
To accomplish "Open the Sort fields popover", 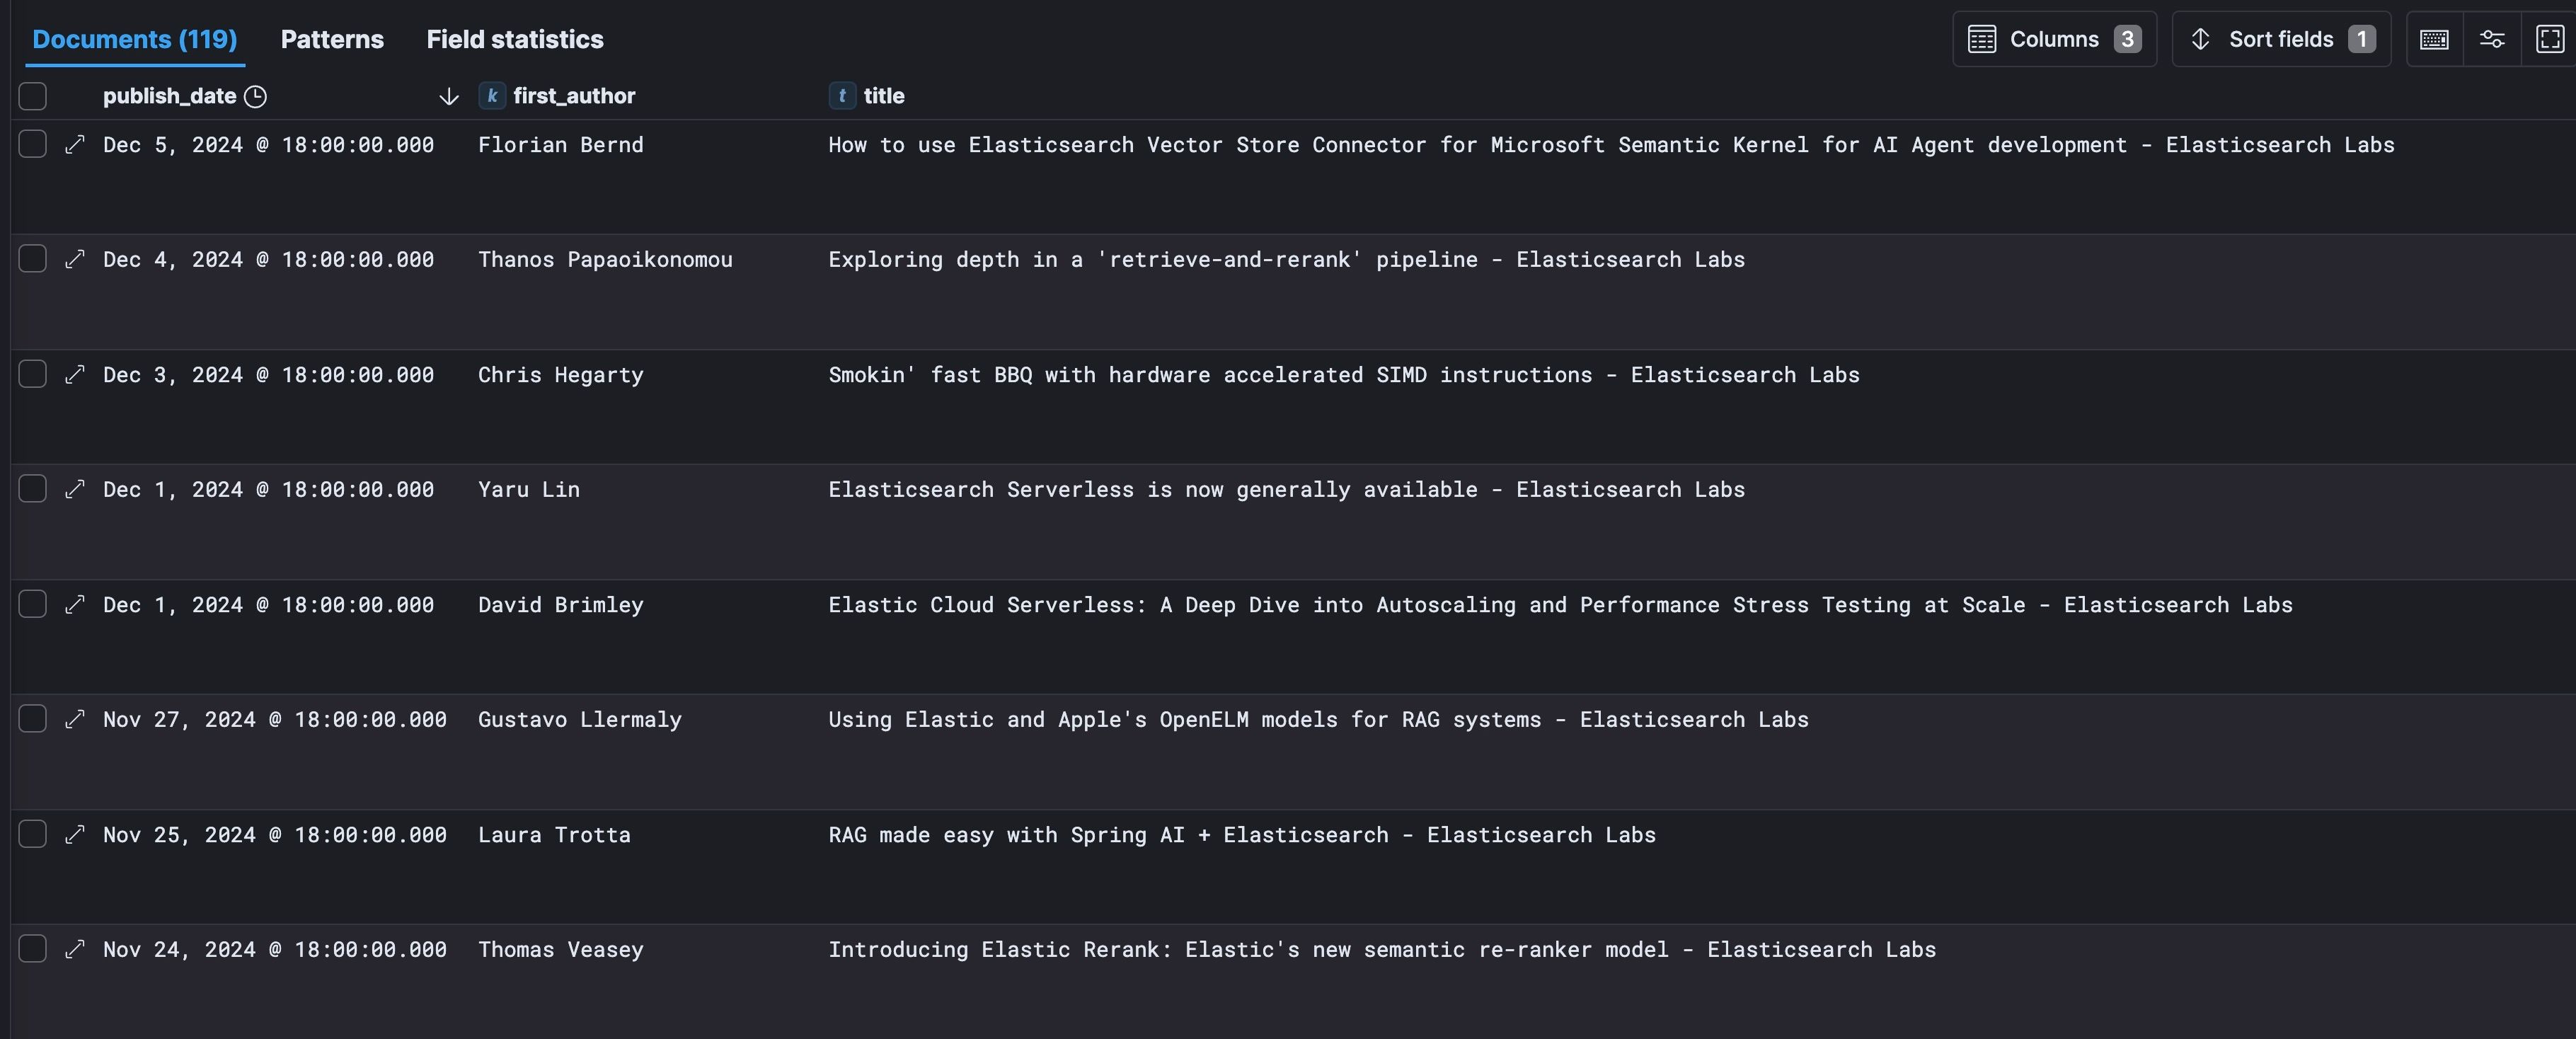I will [x=2280, y=39].
